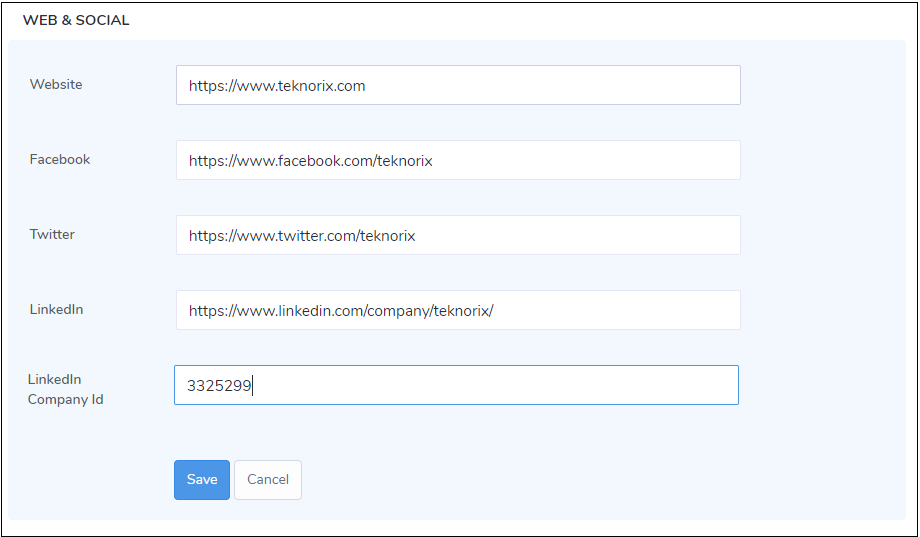Click empty space at right of Website field
The width and height of the screenshot is (920, 537).
(640, 85)
